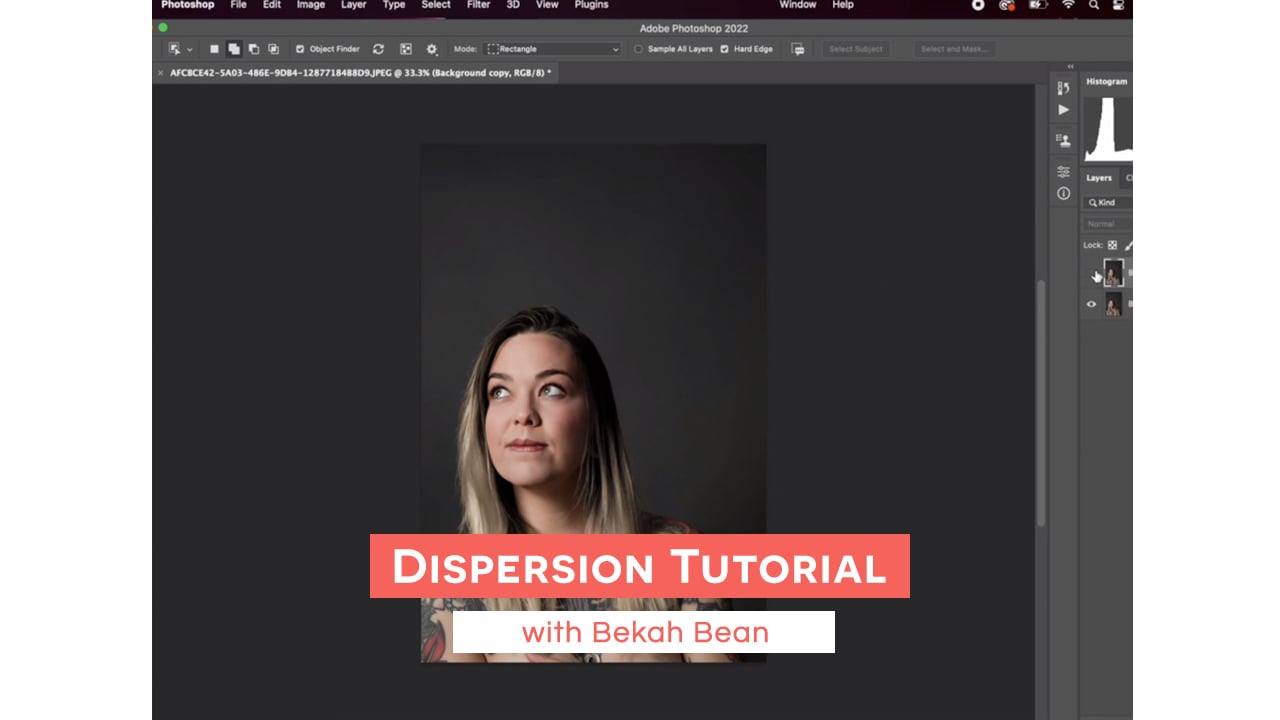Viewport: 1280px width, 720px height.
Task: Click the battery status icon
Action: point(1038,5)
